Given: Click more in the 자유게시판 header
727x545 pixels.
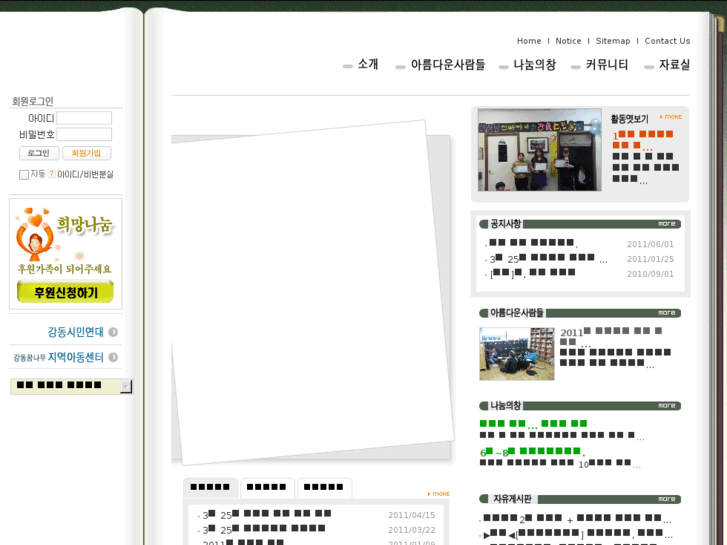Looking at the screenshot, I should click(x=667, y=499).
